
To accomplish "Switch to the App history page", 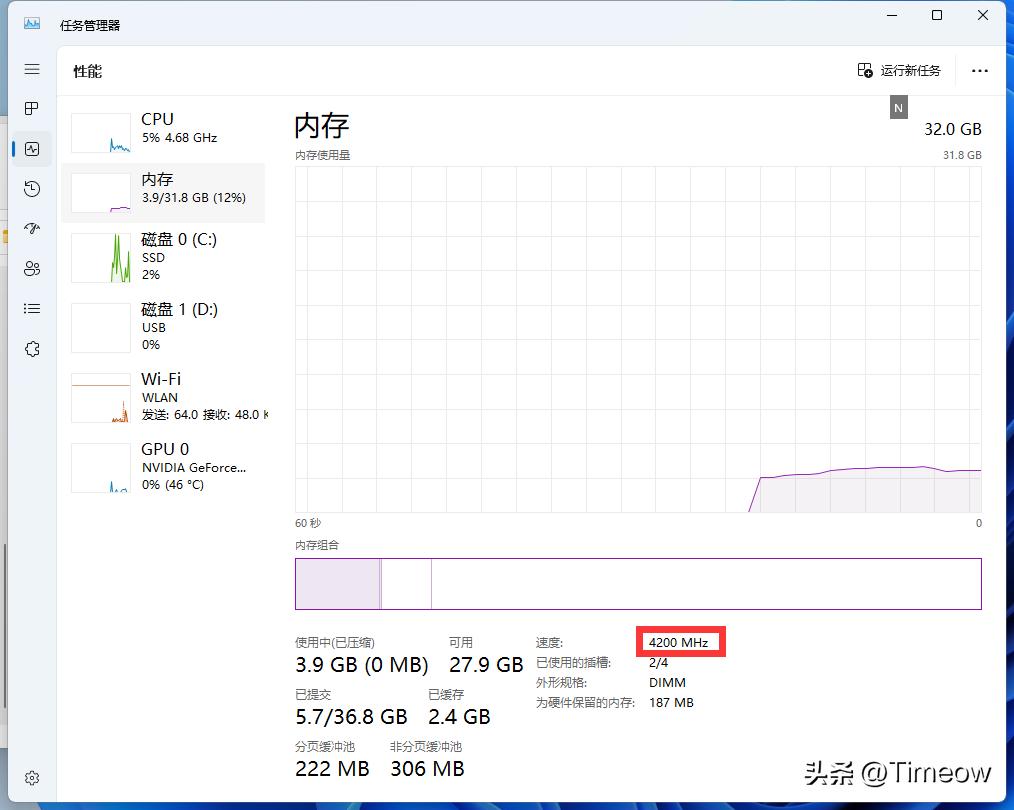I will tap(31, 188).
